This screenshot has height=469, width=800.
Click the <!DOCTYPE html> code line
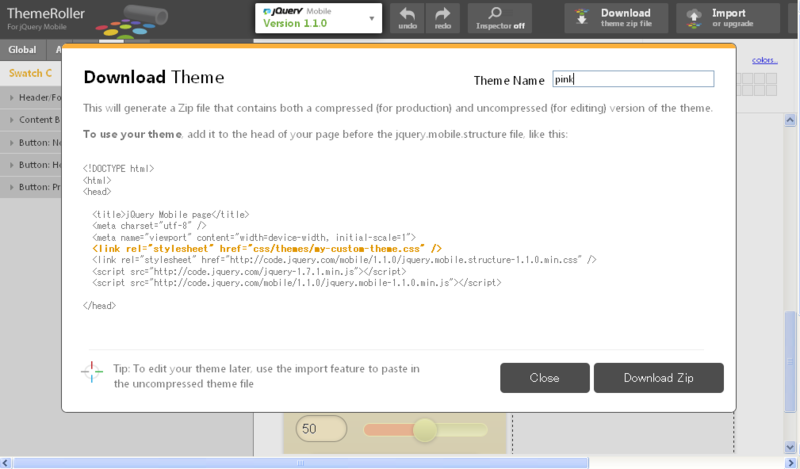[x=118, y=168]
